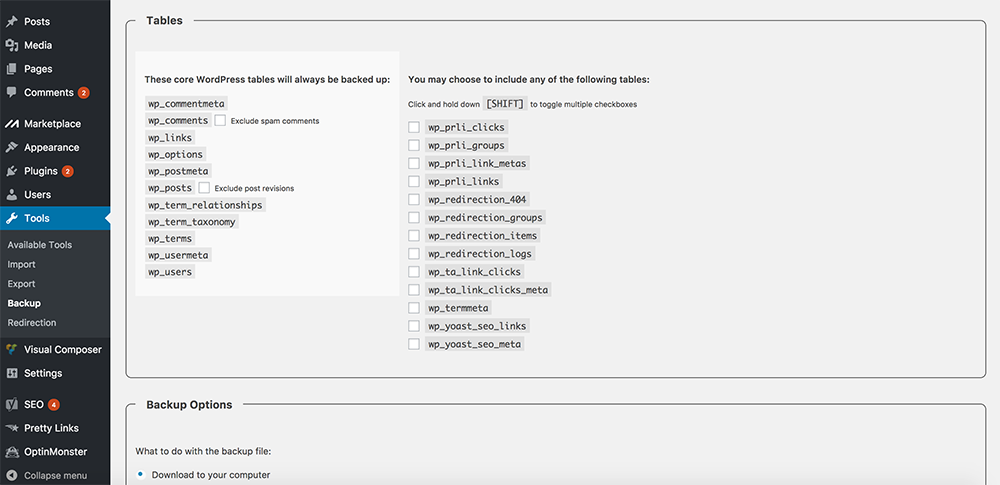Click the Plugins plug icon
Viewport: 1000px width, 485px height.
click(11, 171)
